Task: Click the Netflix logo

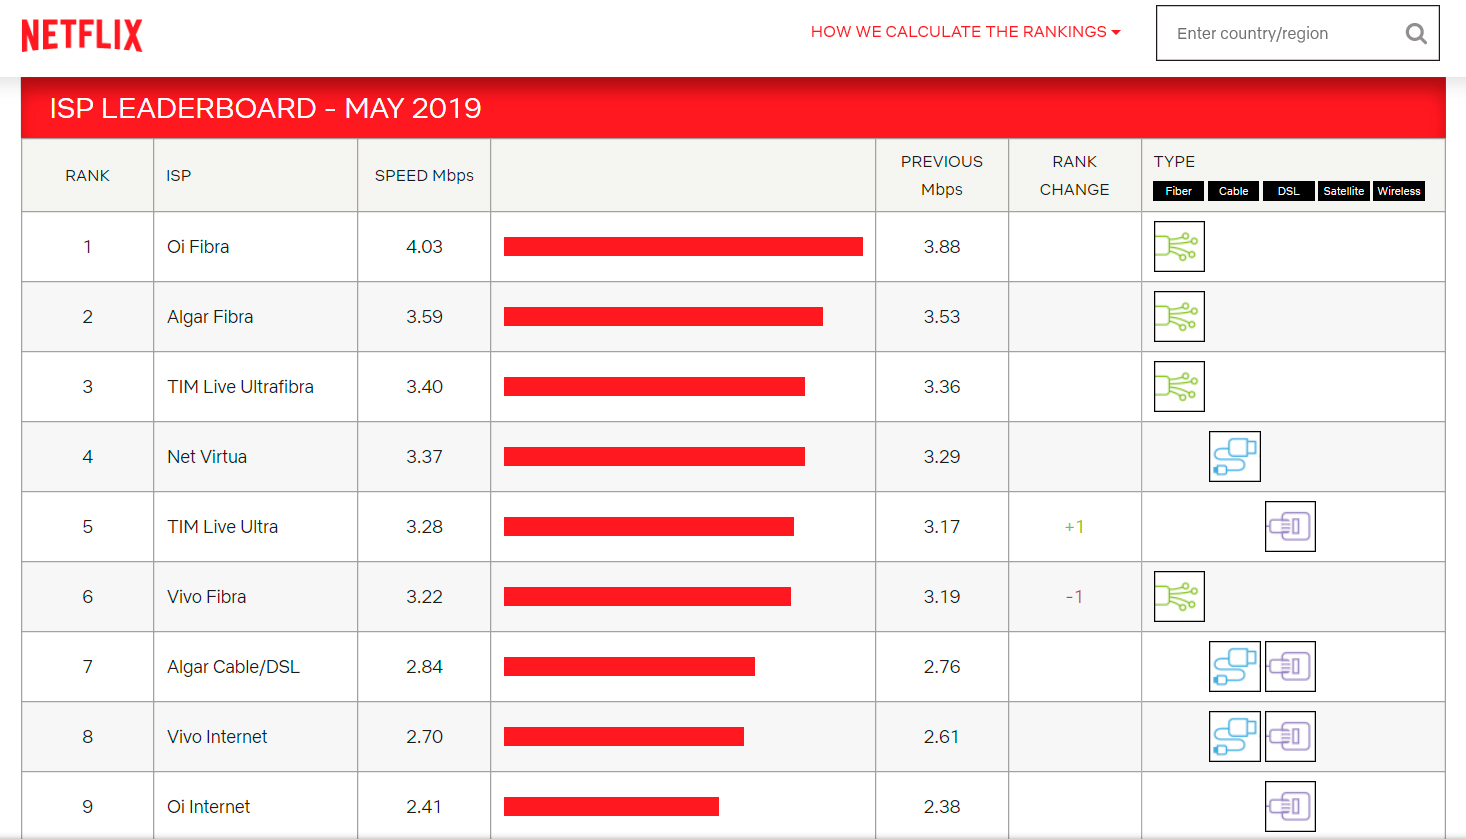Action: click(82, 35)
